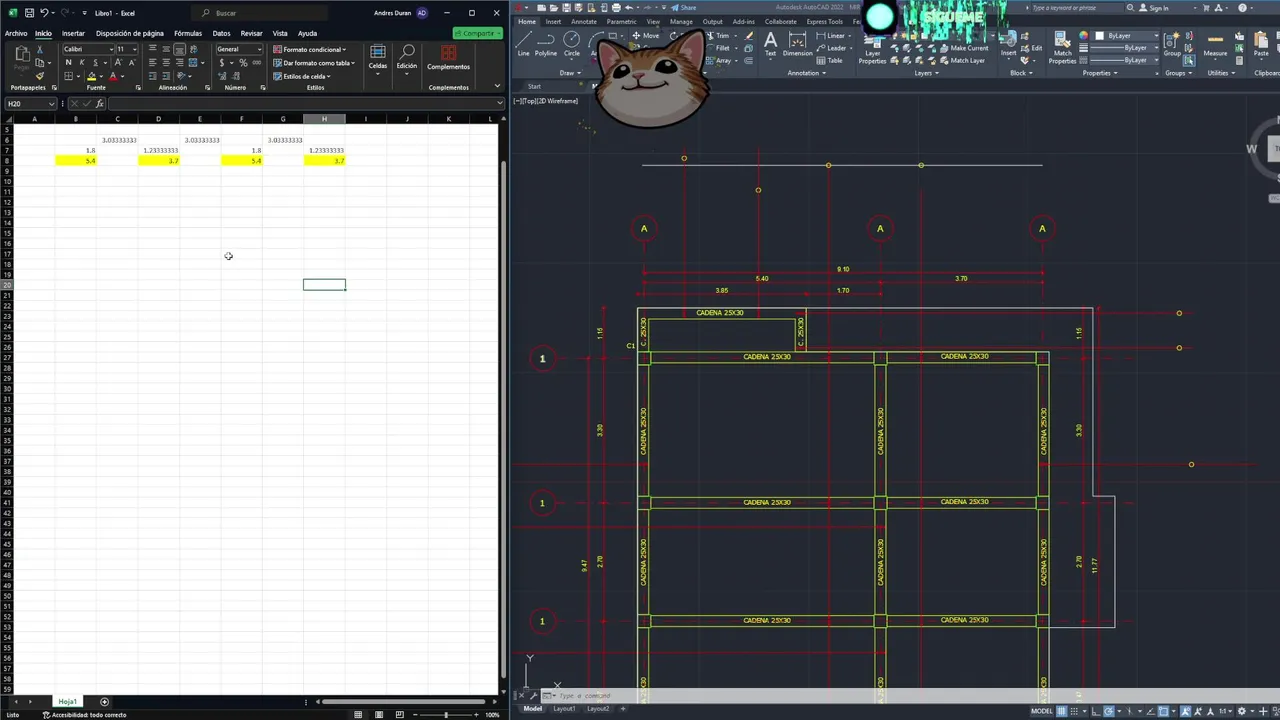Save the Excel workbook with the disk icon

click(x=29, y=13)
